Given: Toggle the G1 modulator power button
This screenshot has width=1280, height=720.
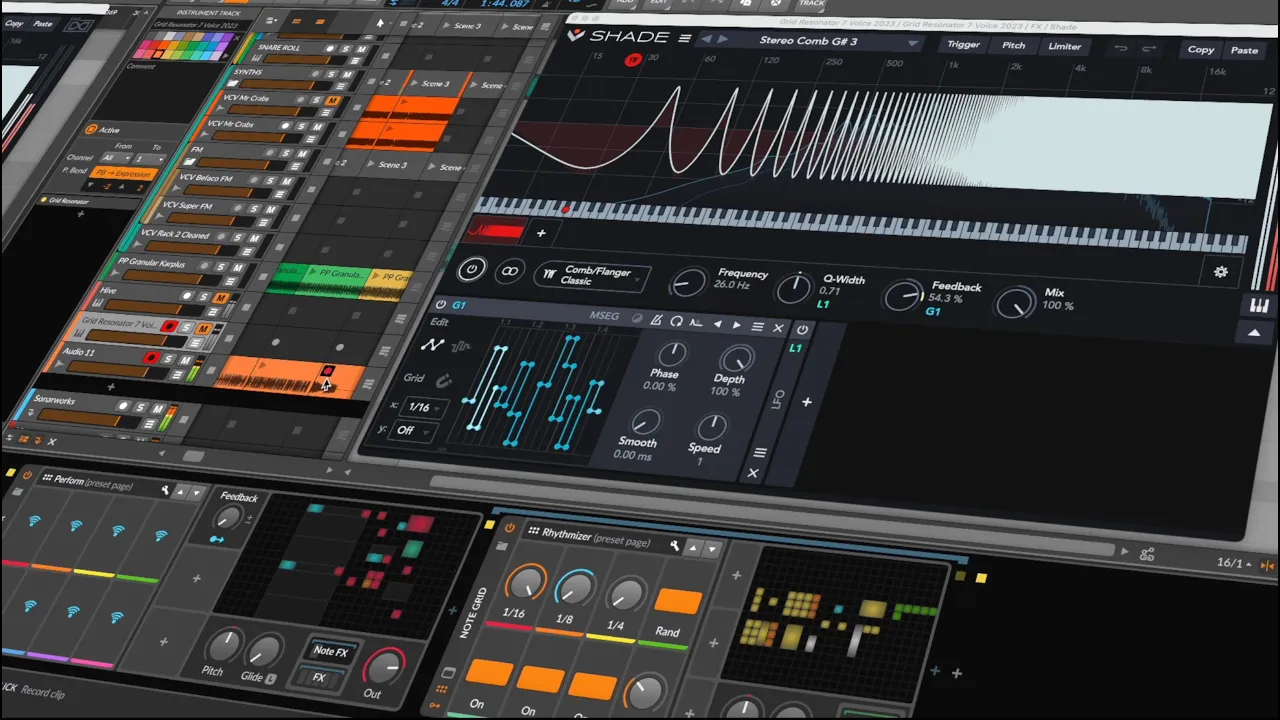Looking at the screenshot, I should click(x=441, y=304).
